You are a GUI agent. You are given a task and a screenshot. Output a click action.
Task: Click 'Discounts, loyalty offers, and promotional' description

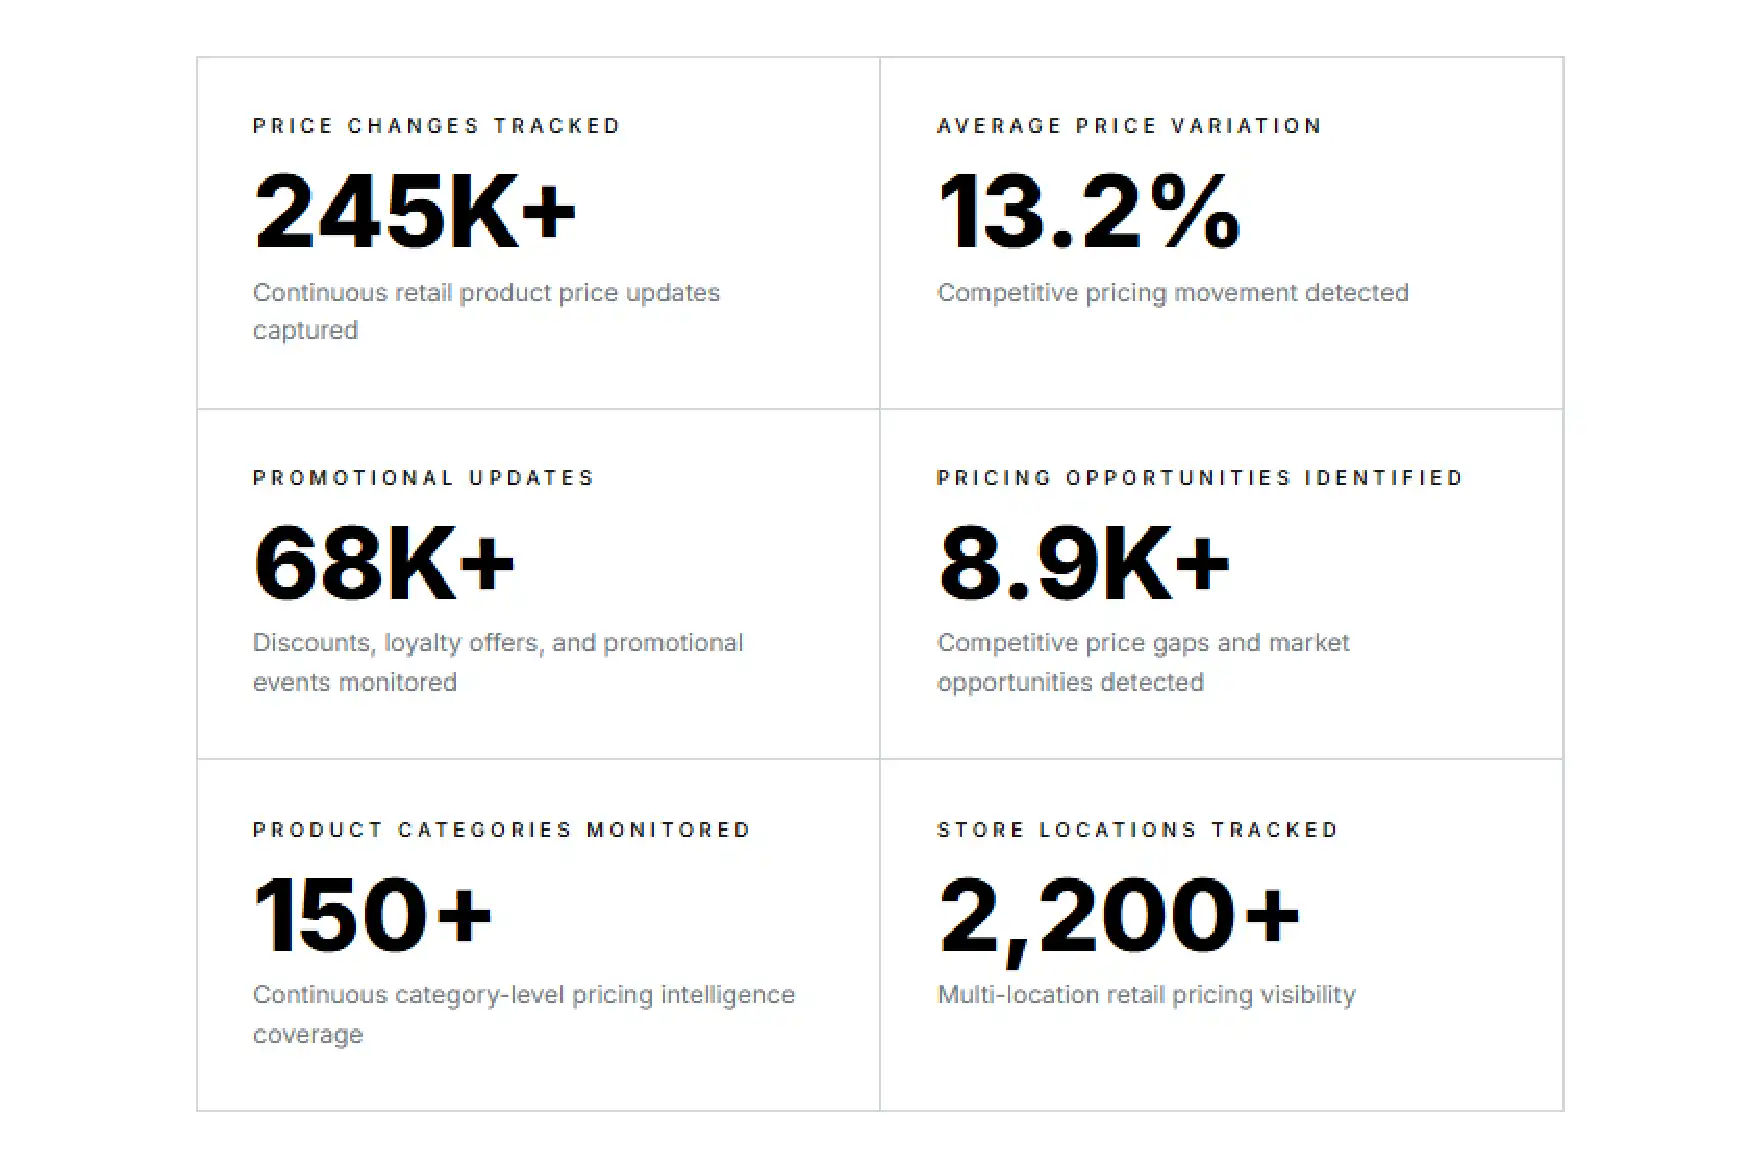click(x=498, y=643)
